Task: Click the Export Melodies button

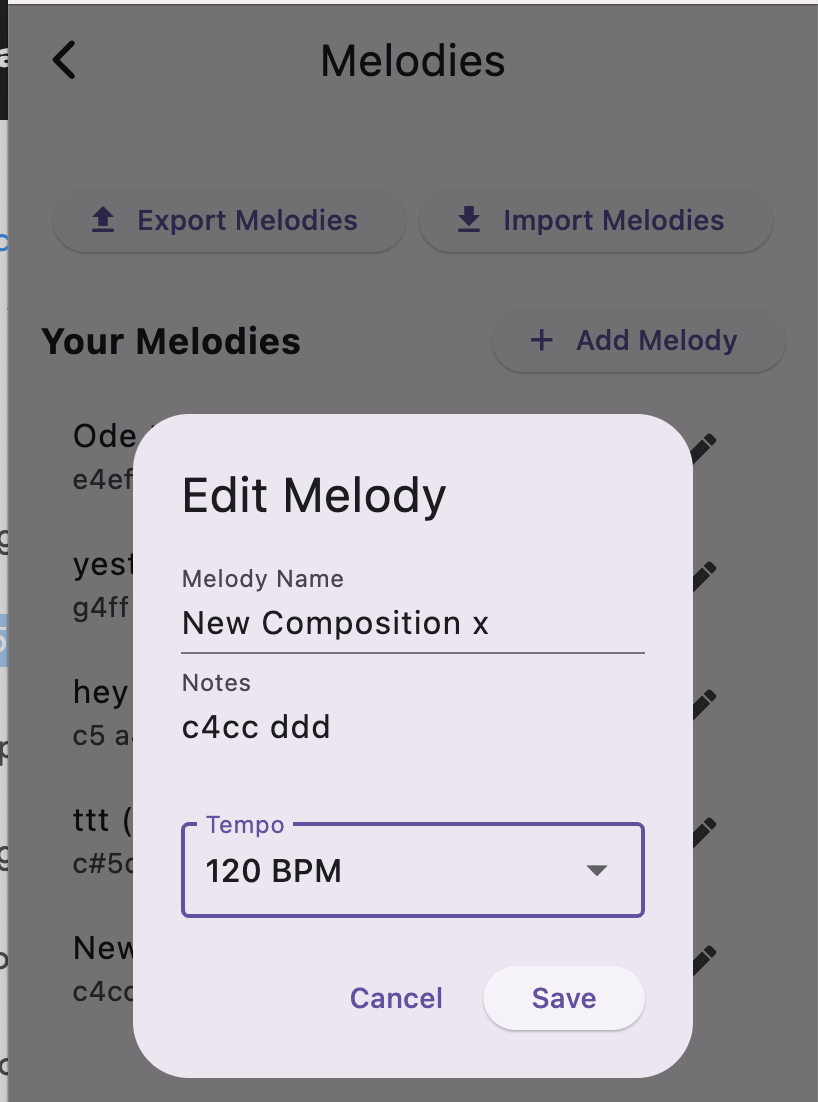Action: tap(229, 220)
